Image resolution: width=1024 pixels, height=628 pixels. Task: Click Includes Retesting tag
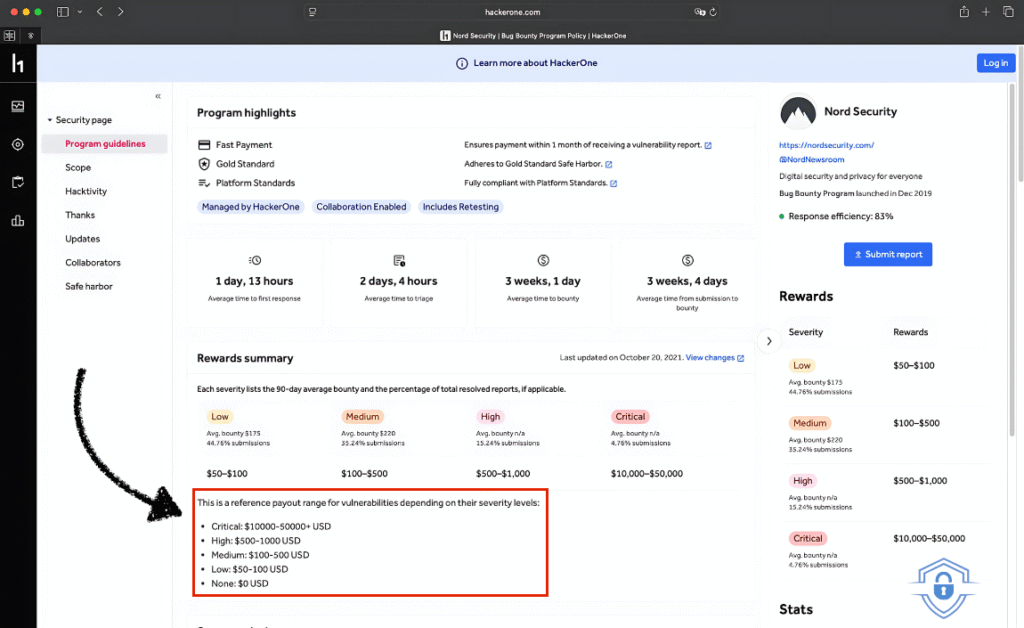click(x=460, y=207)
